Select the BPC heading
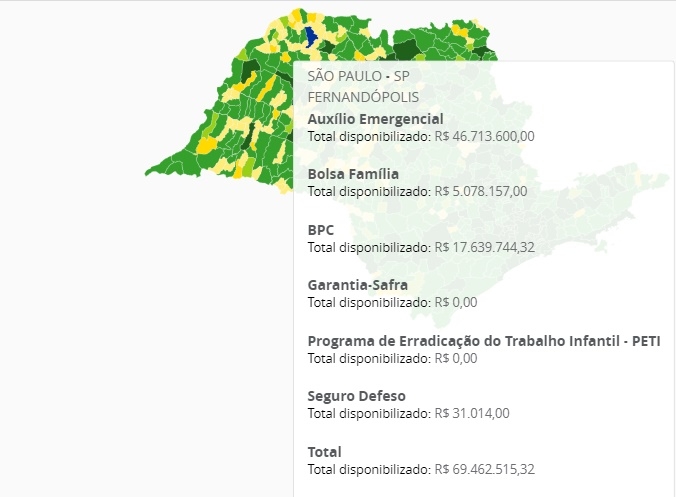676x497 pixels. pyautogui.click(x=321, y=229)
